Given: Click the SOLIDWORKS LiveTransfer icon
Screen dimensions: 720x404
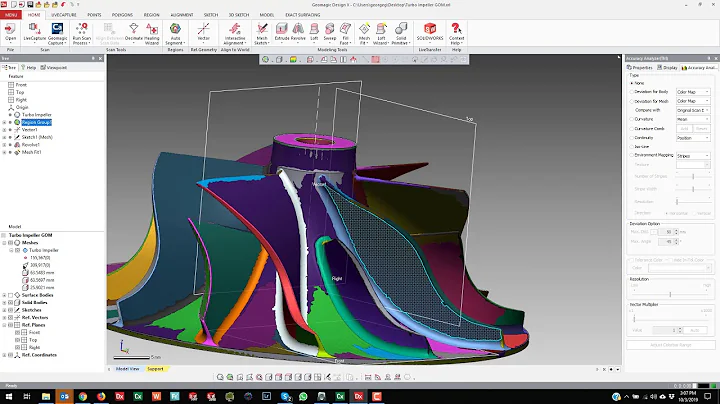Looking at the screenshot, I should click(430, 33).
